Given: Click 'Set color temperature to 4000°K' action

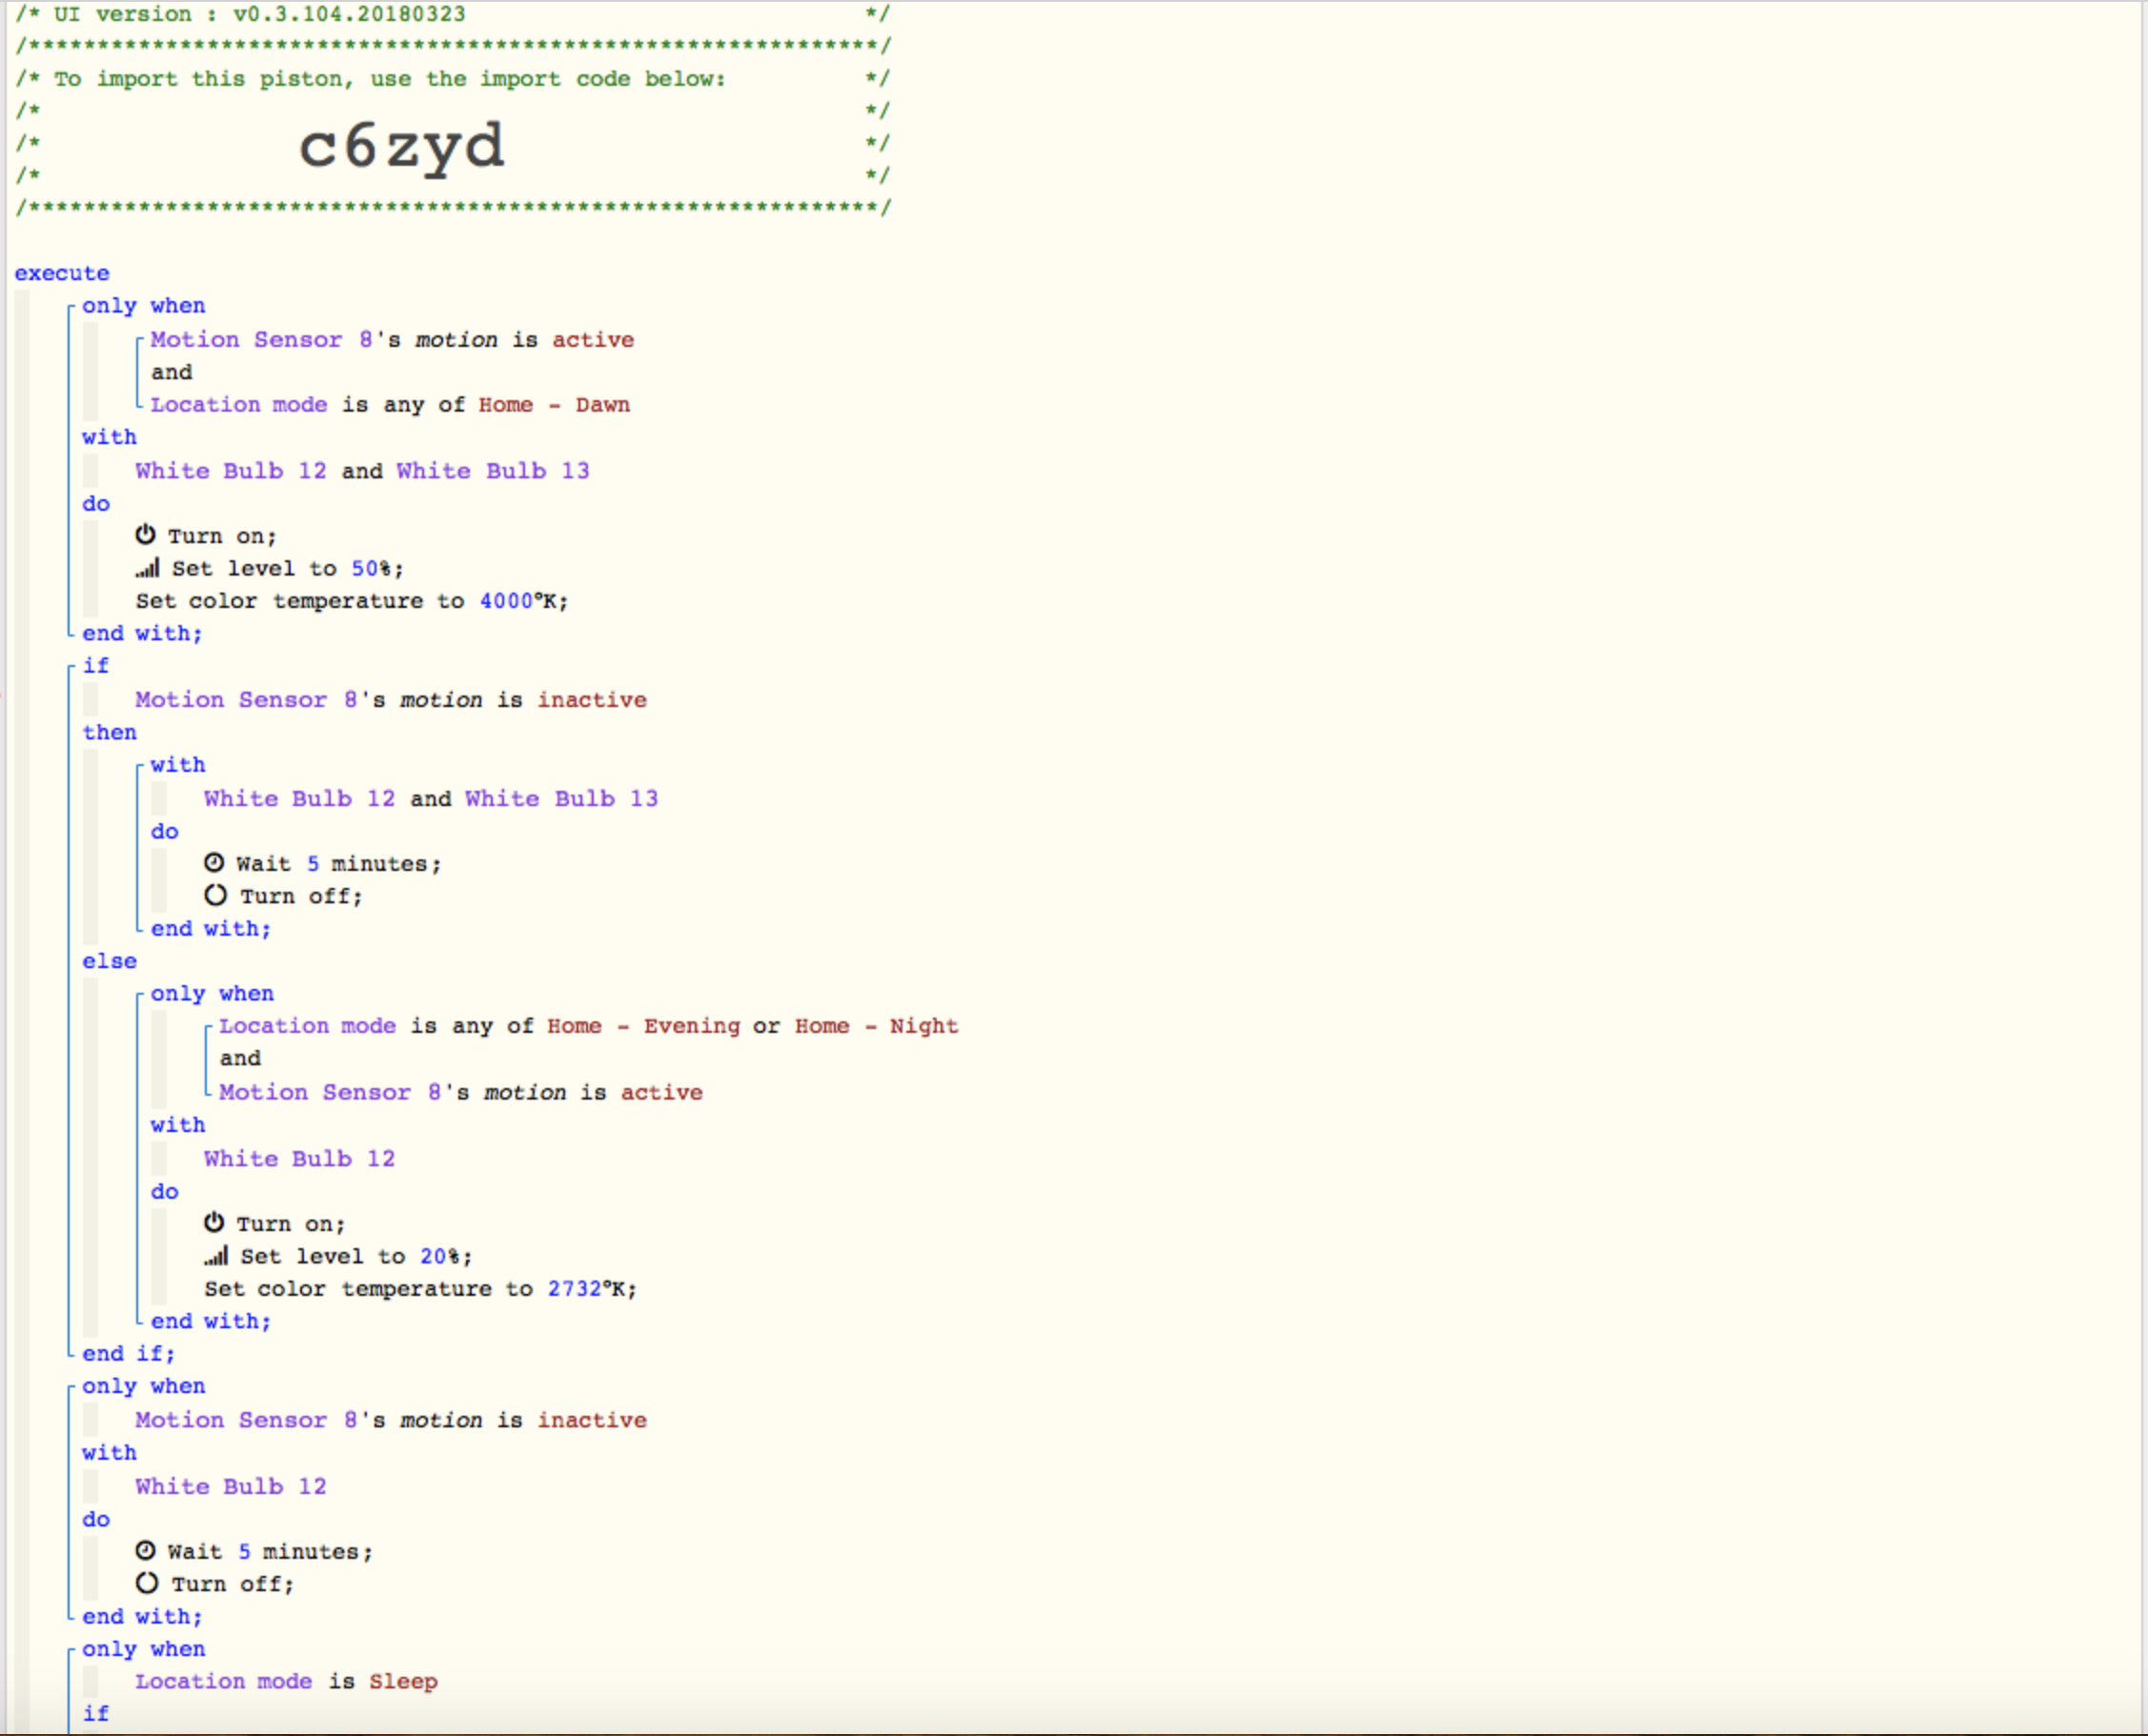Looking at the screenshot, I should (352, 601).
